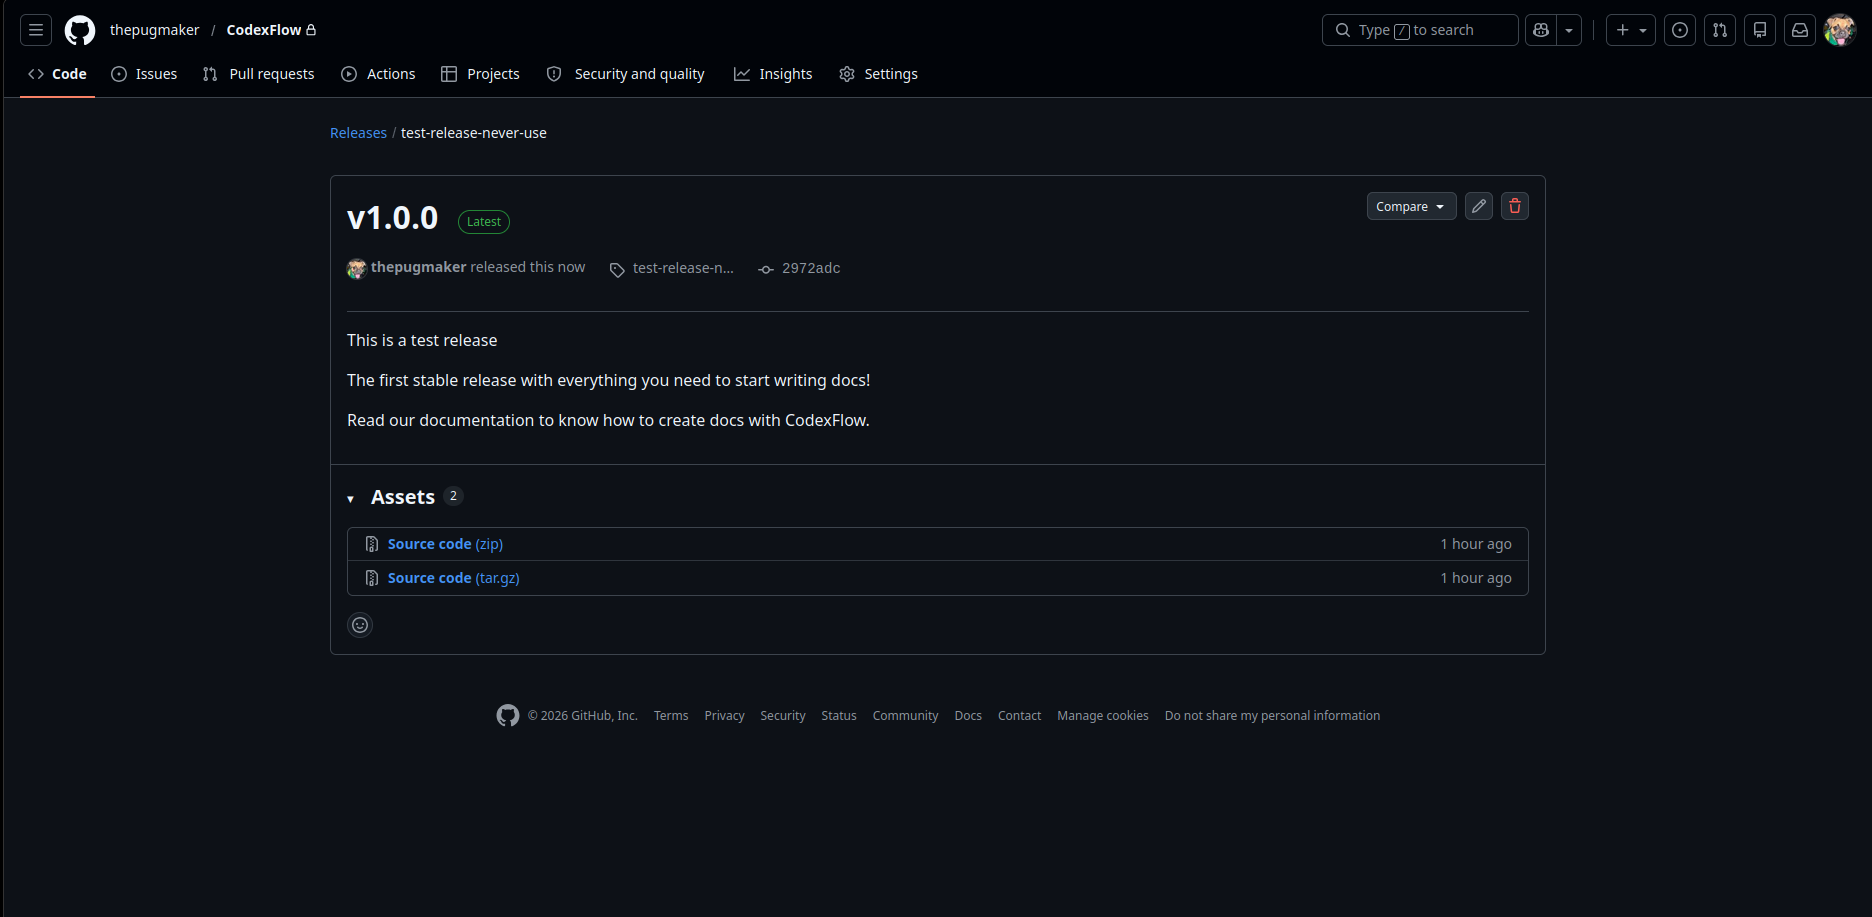Open the Security footer link
This screenshot has height=917, width=1872.
[x=782, y=716]
